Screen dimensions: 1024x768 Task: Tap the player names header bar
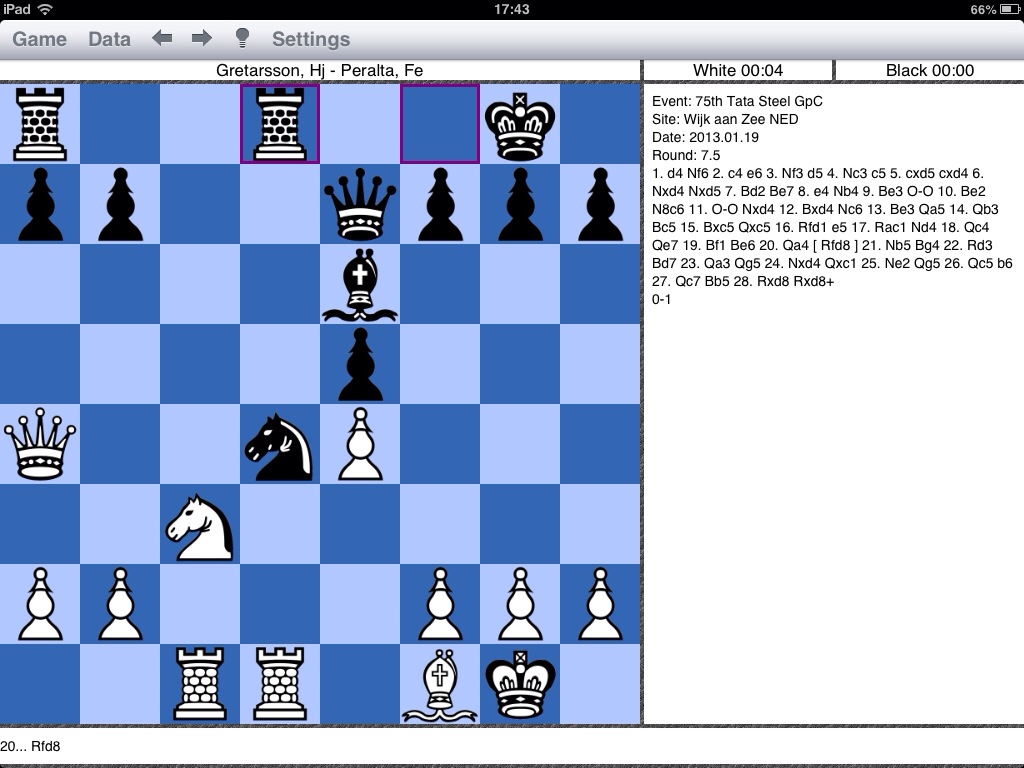(320, 70)
